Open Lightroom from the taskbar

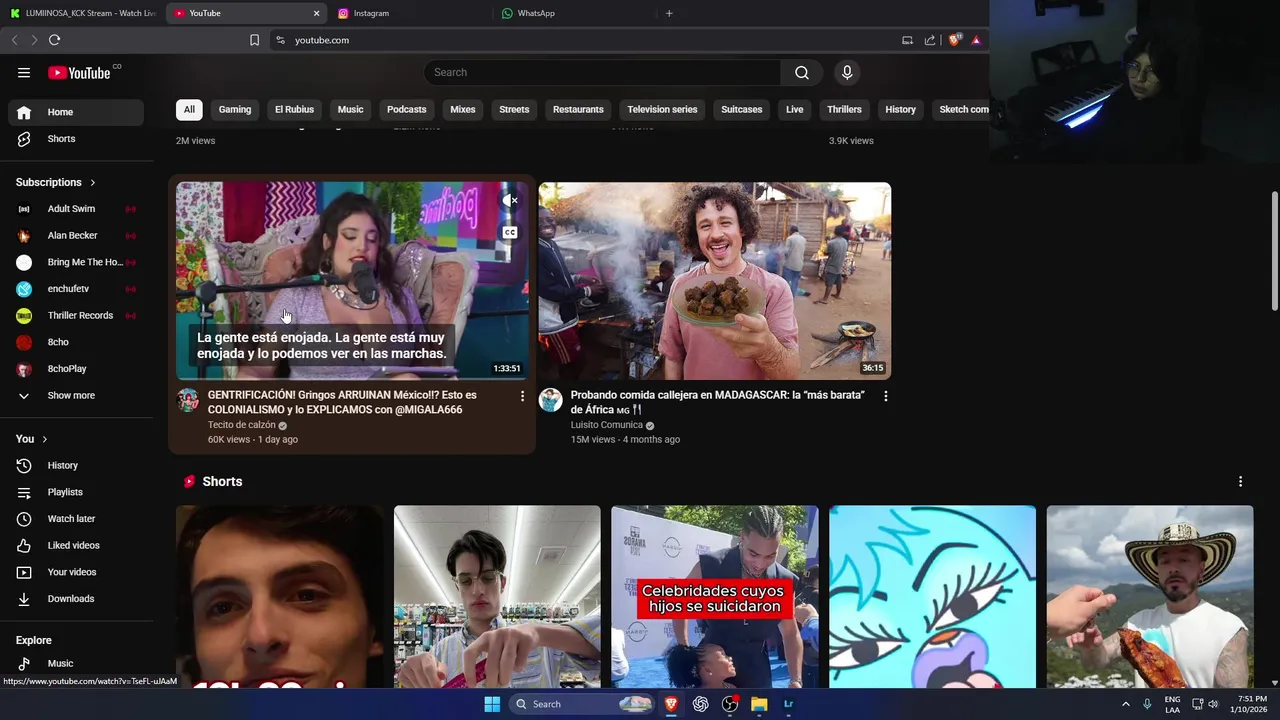pos(788,704)
